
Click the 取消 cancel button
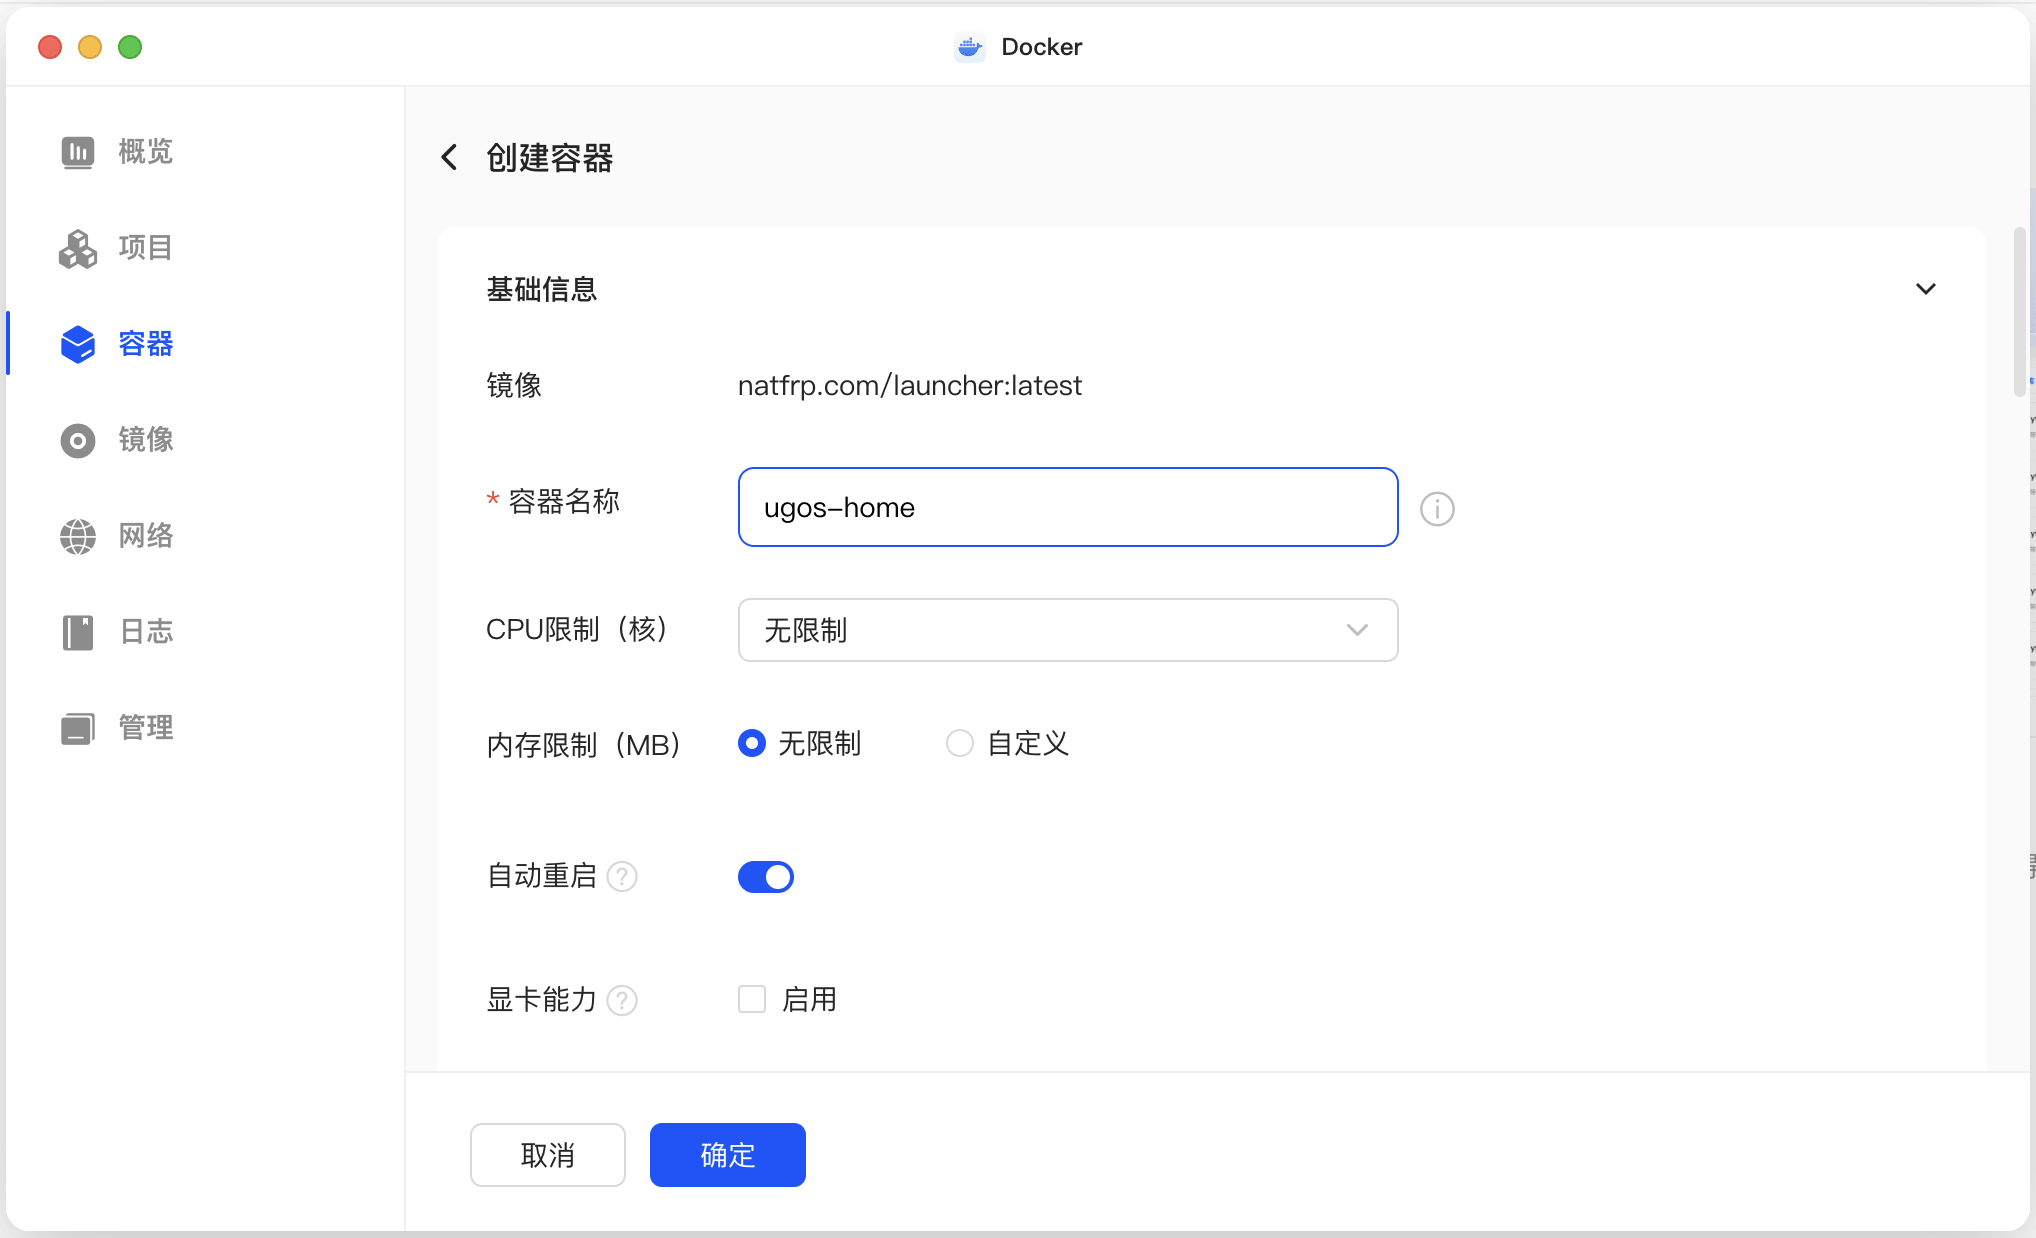point(548,1155)
